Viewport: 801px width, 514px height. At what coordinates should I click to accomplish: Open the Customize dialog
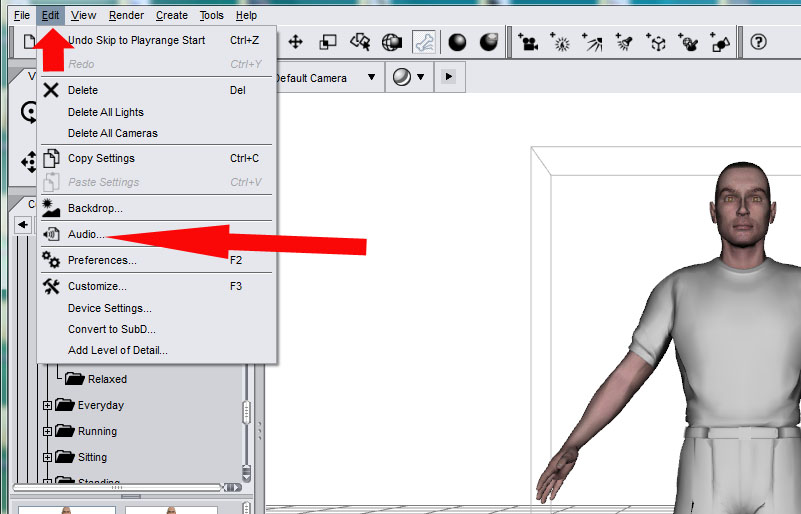point(157,287)
